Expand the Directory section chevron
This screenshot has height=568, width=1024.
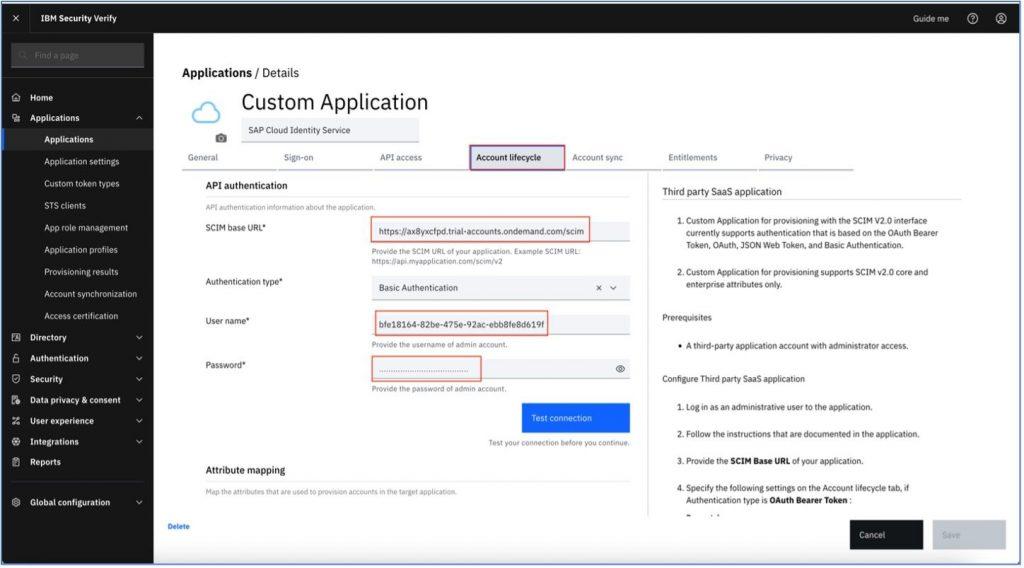(x=139, y=338)
